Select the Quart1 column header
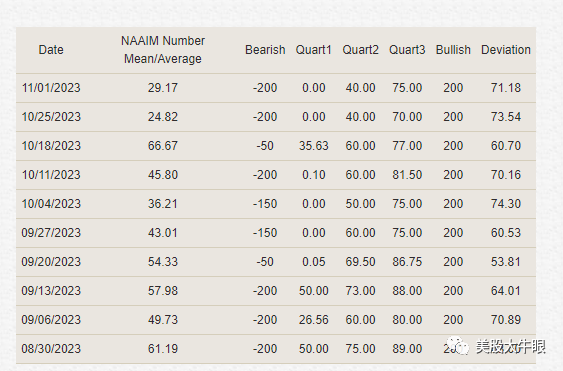The height and width of the screenshot is (371, 563). tap(313, 50)
